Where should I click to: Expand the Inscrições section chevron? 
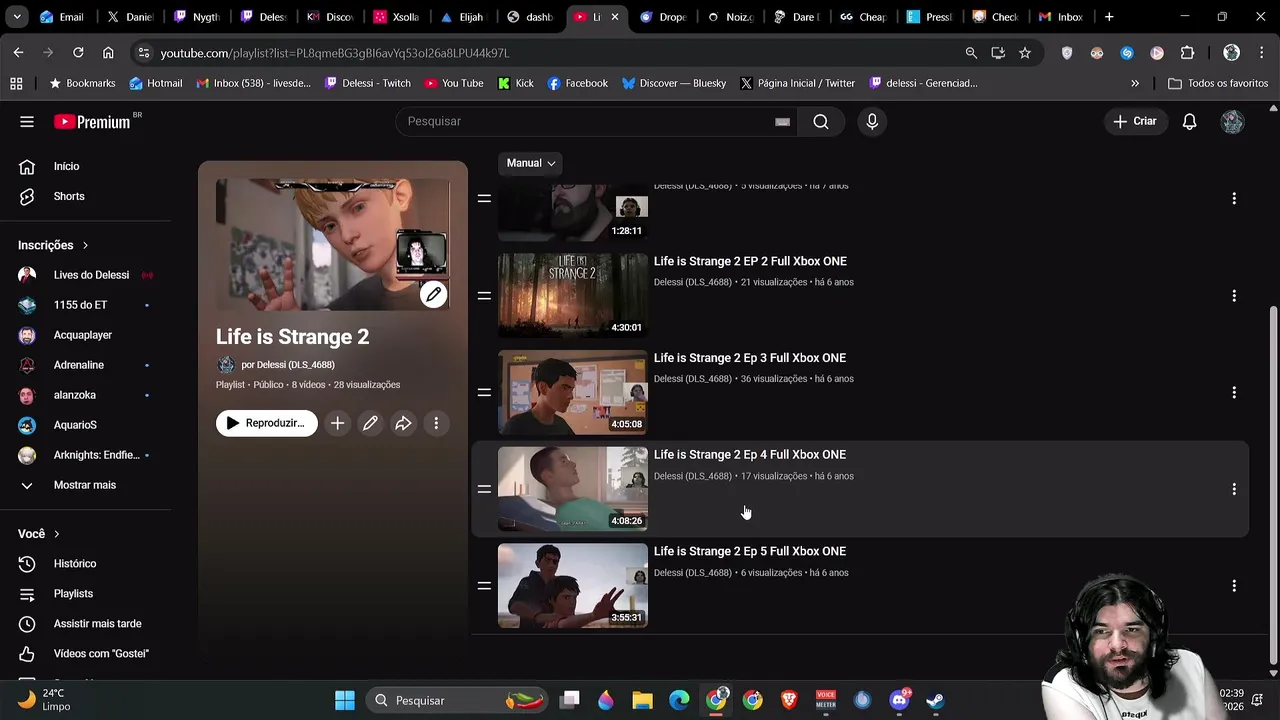pyautogui.click(x=85, y=245)
